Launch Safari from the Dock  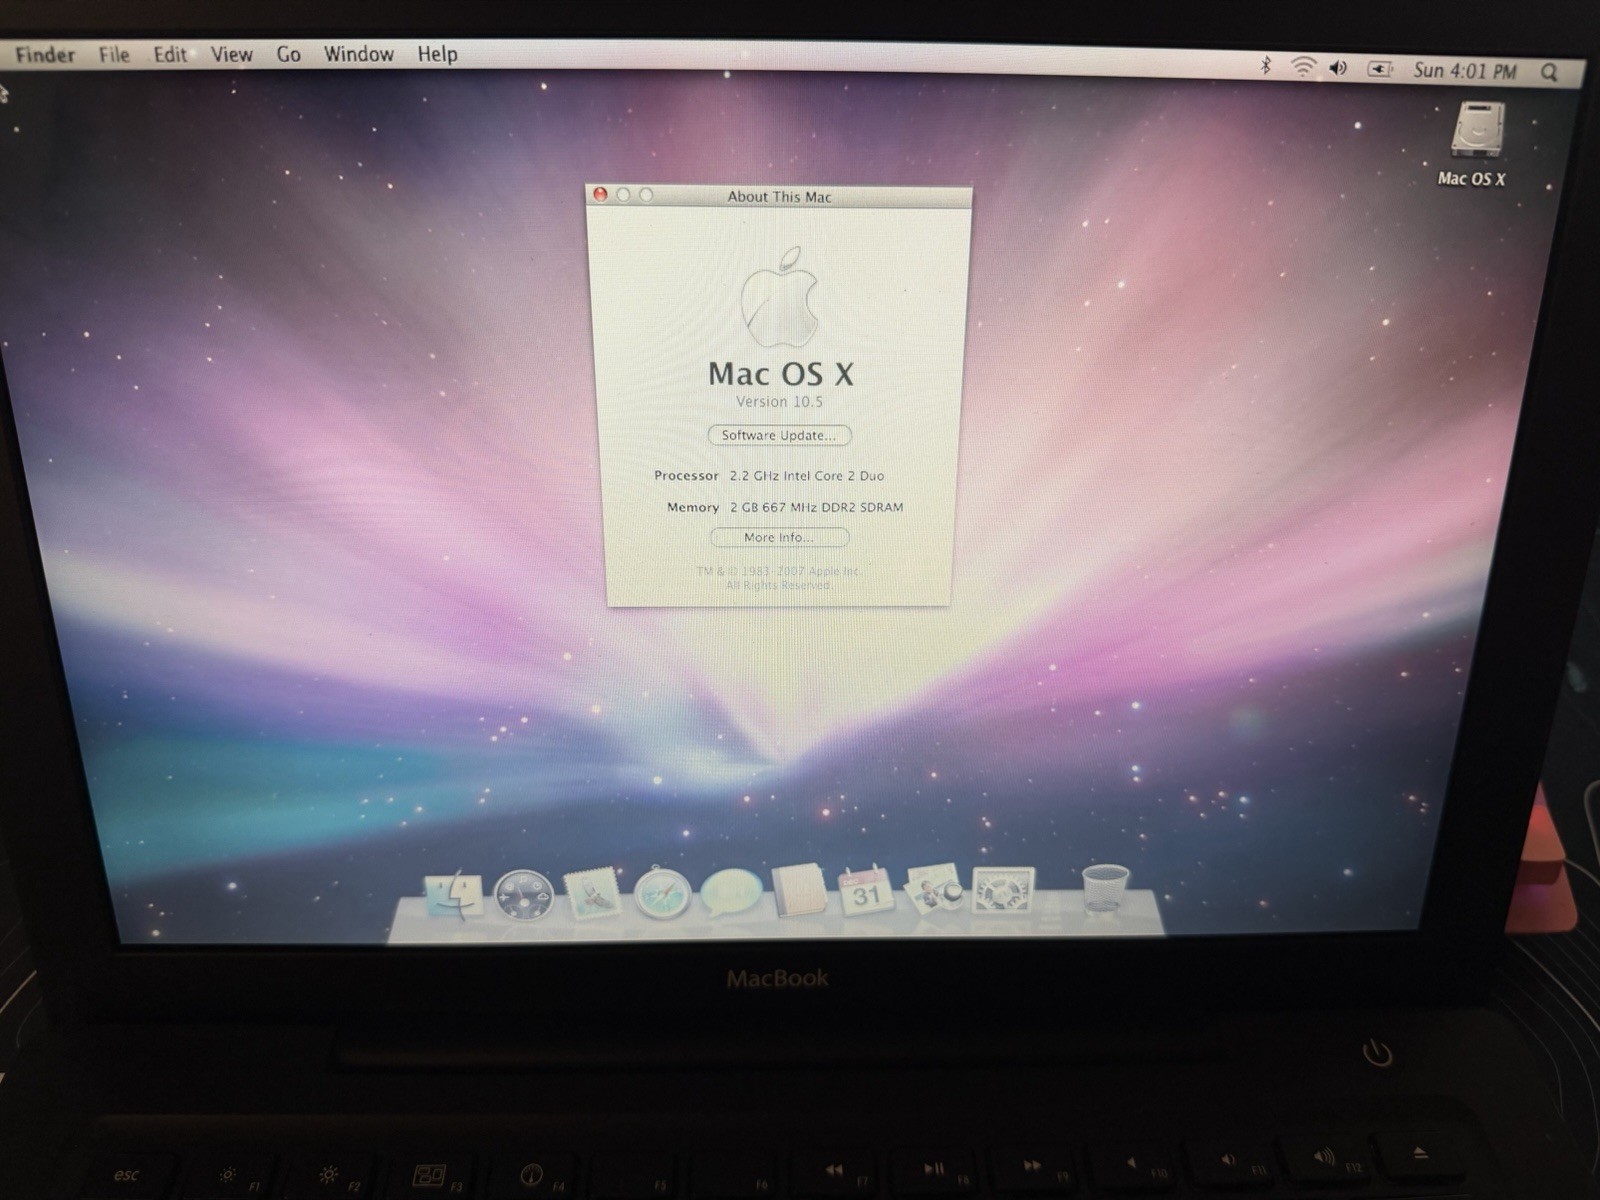click(x=662, y=893)
